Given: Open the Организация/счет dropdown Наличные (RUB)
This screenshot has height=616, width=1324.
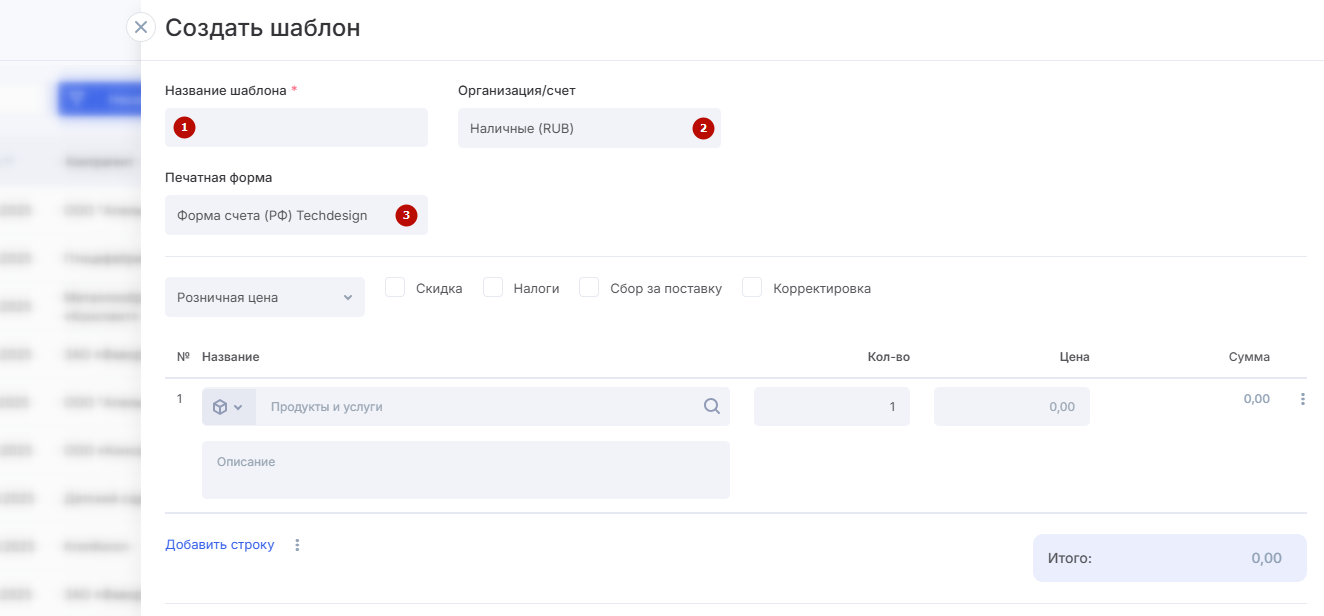Looking at the screenshot, I should 575,128.
